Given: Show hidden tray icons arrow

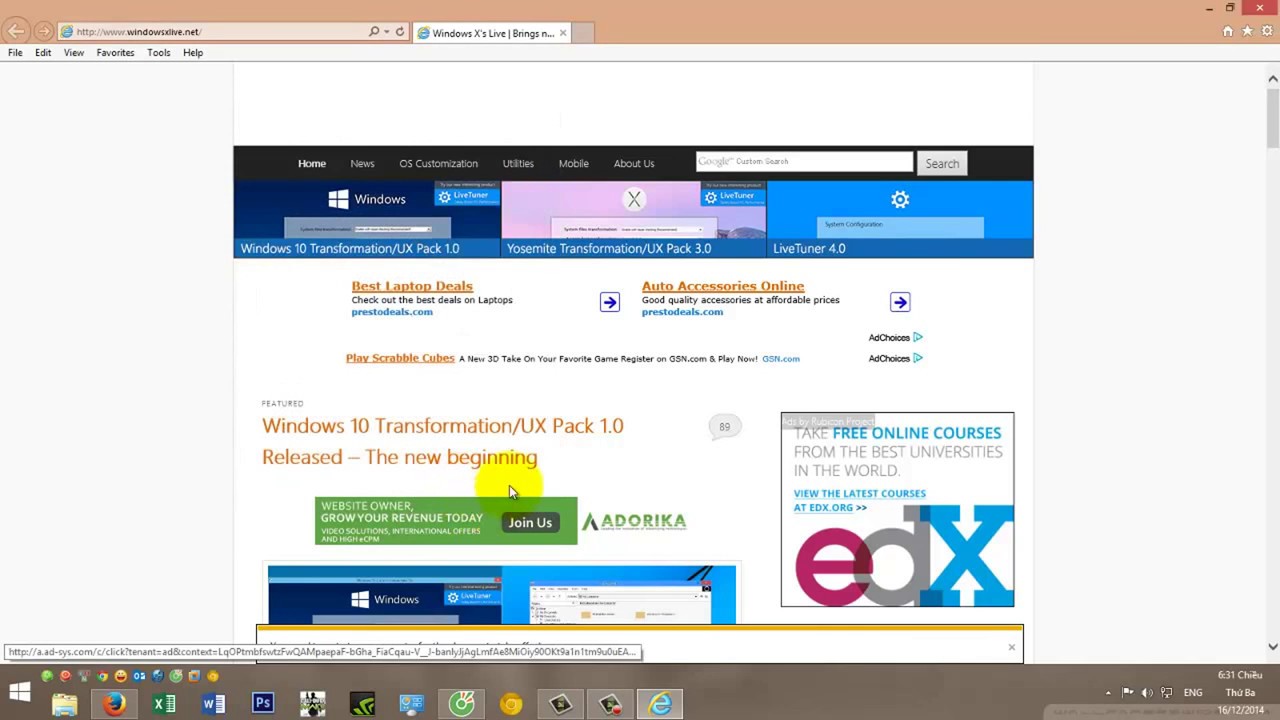Looking at the screenshot, I should [1108, 692].
